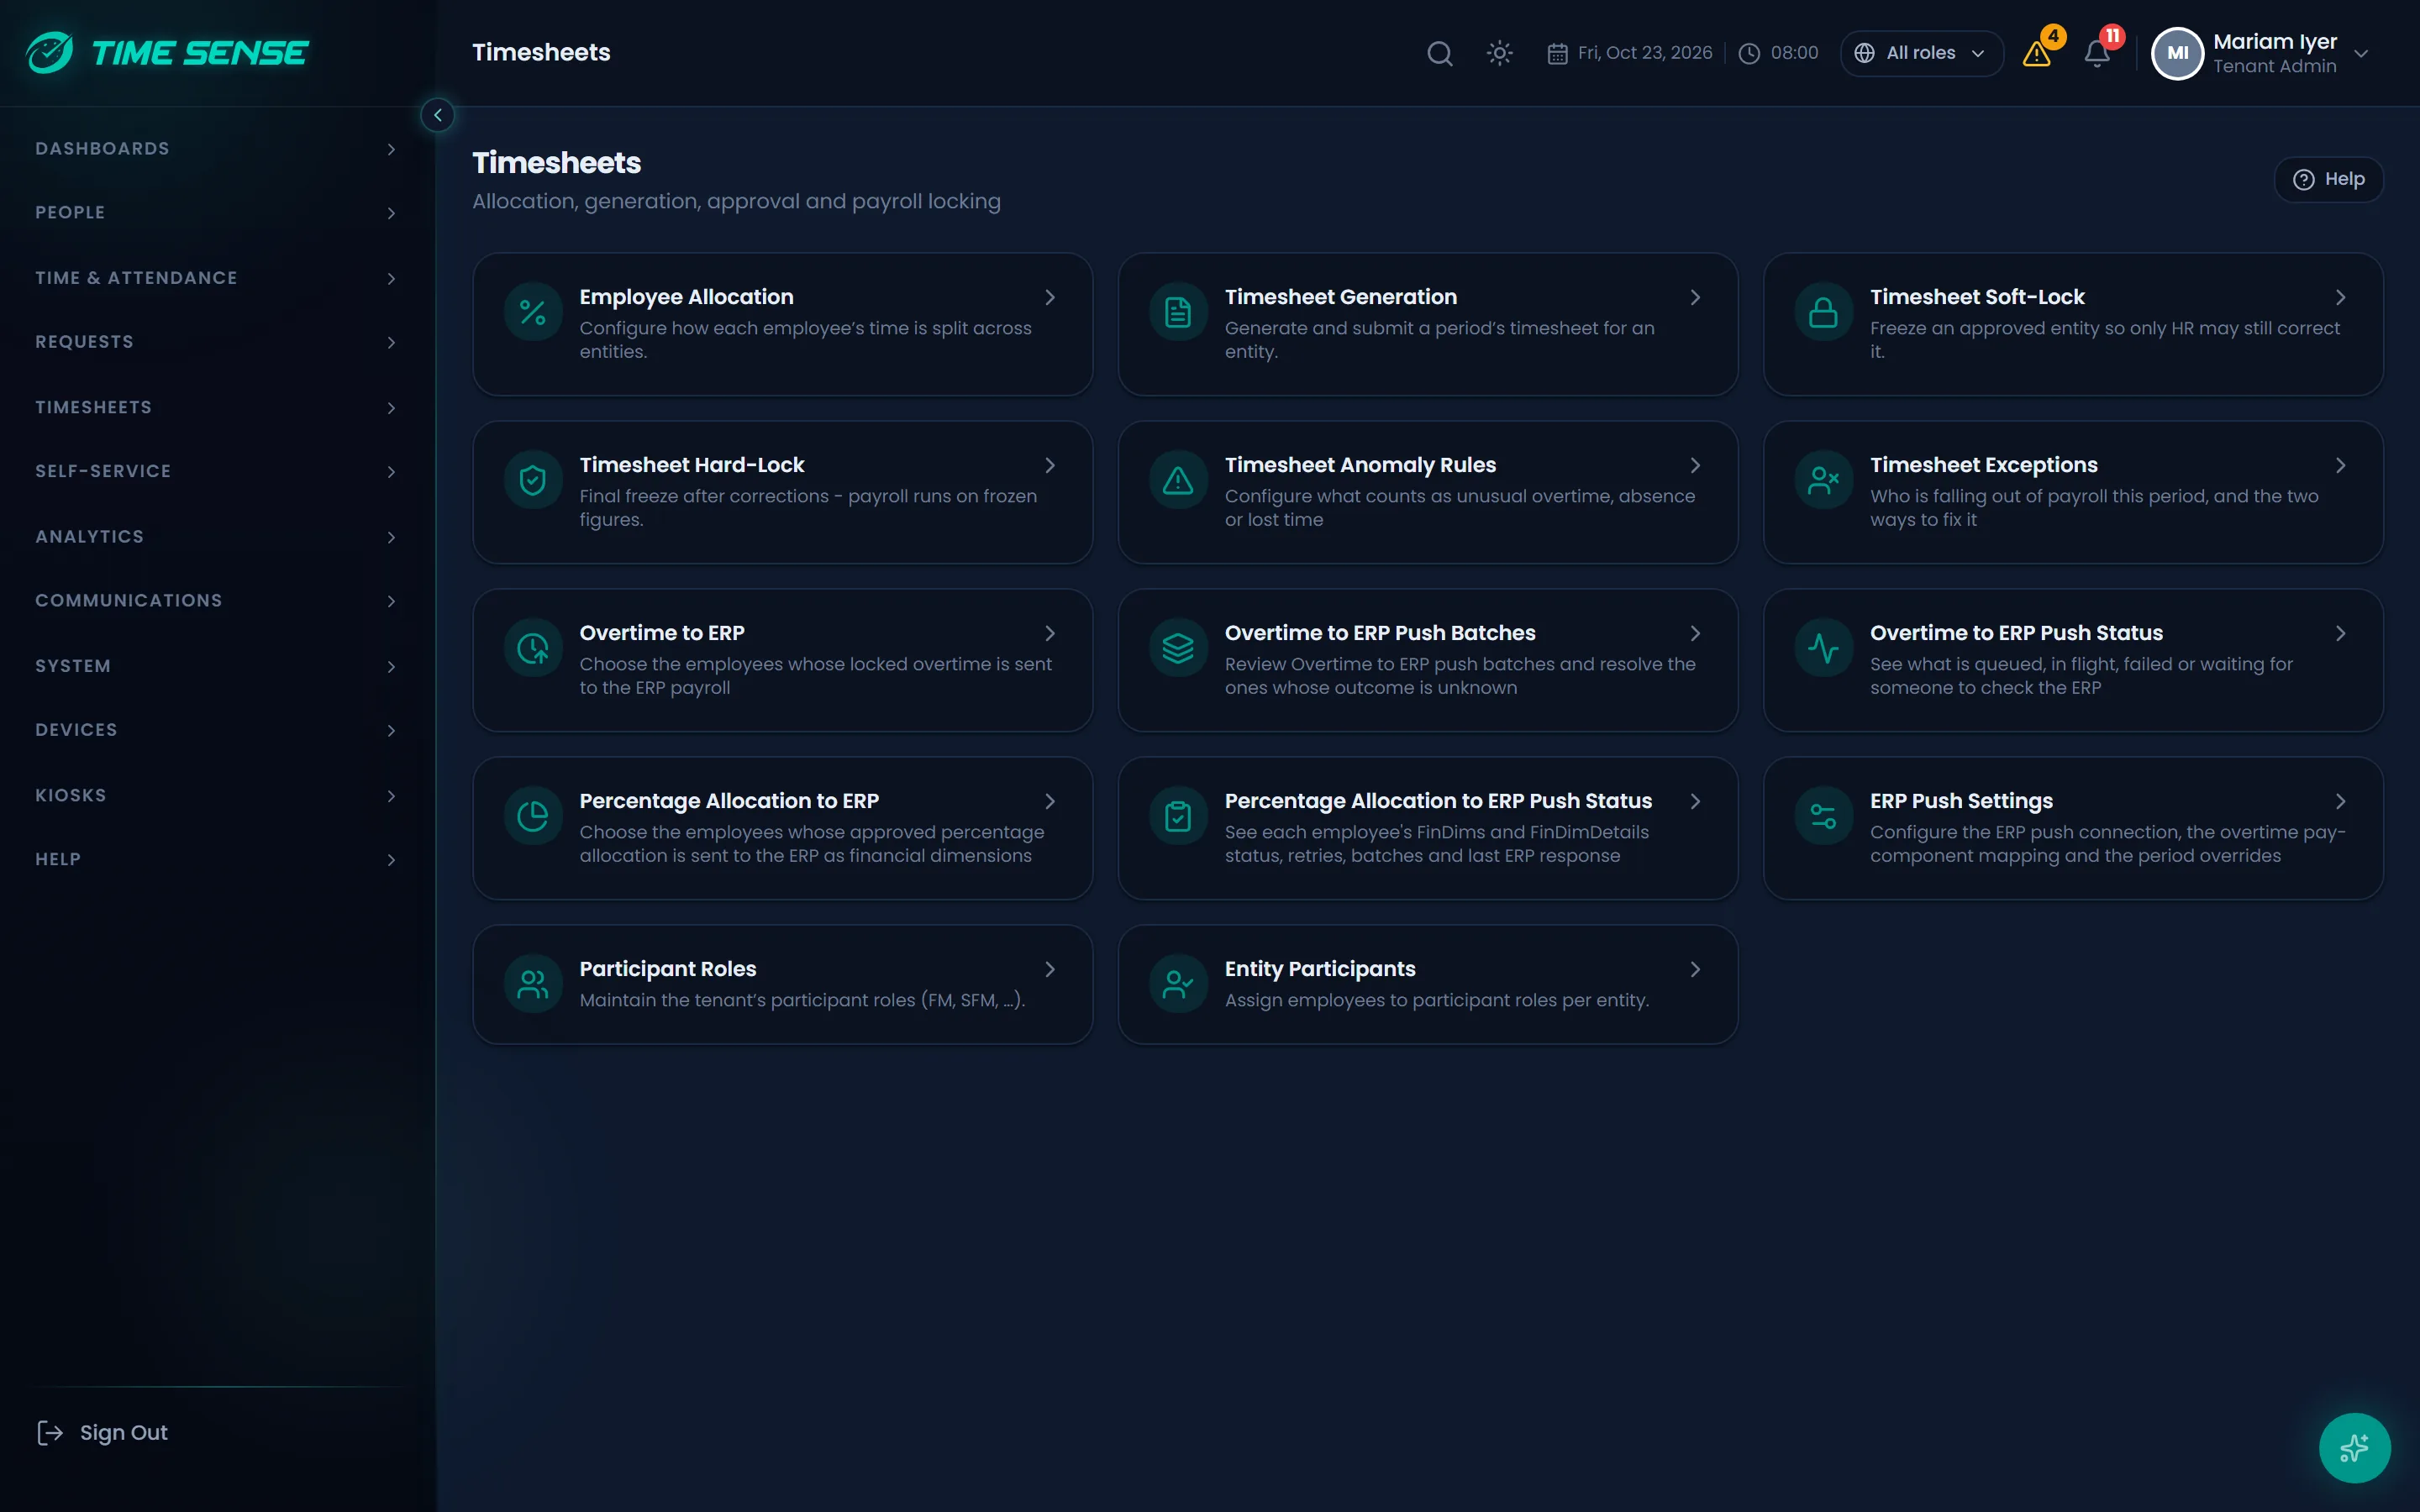
Task: Open Timesheets in the sidebar
Action: click(x=217, y=408)
